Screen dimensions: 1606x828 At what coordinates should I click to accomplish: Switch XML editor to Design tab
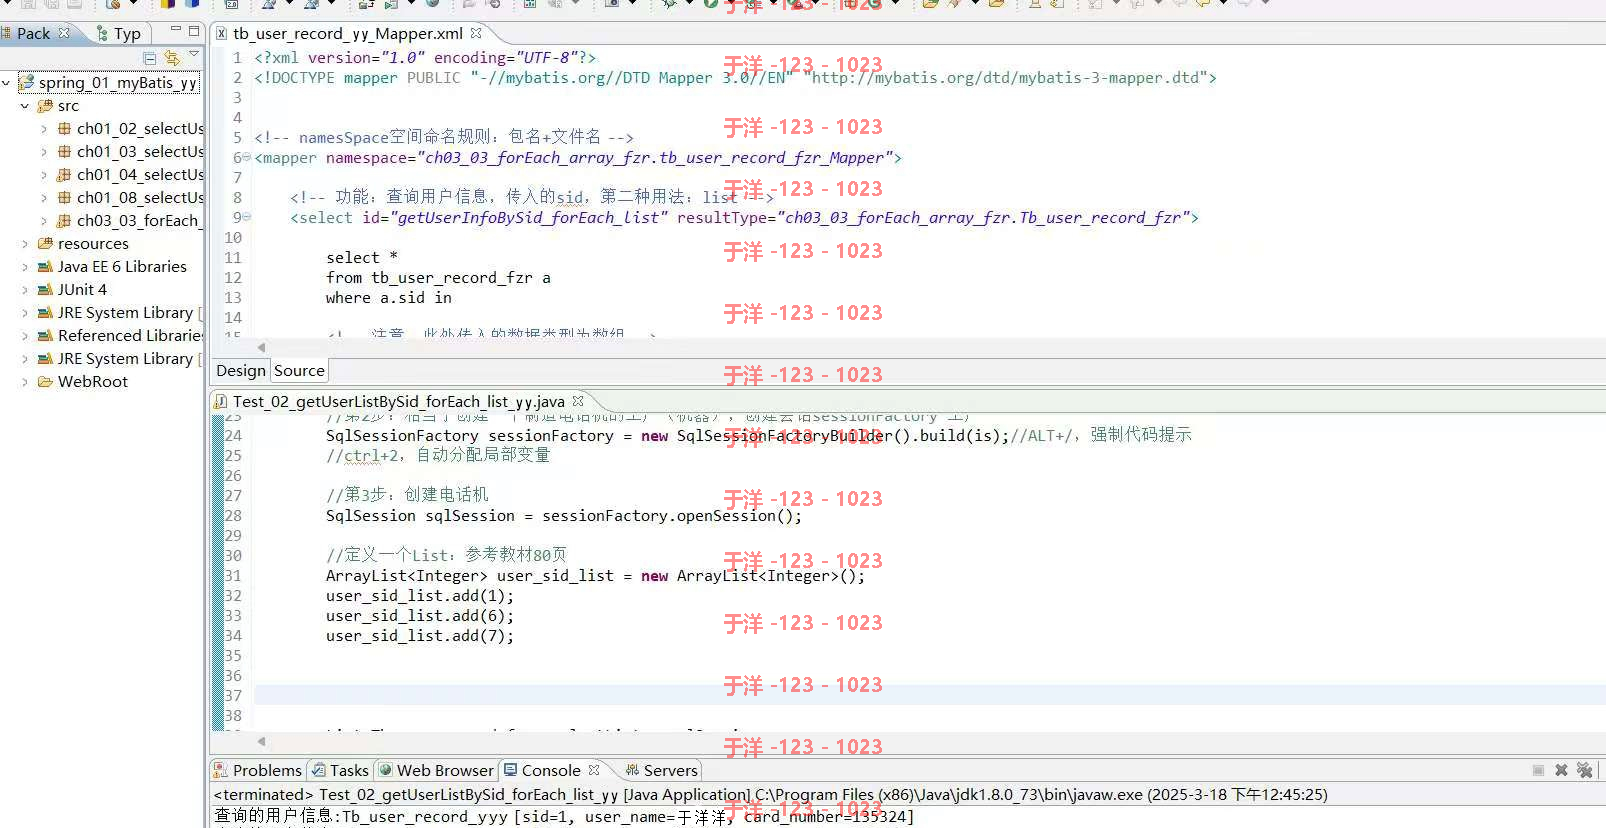(x=241, y=371)
